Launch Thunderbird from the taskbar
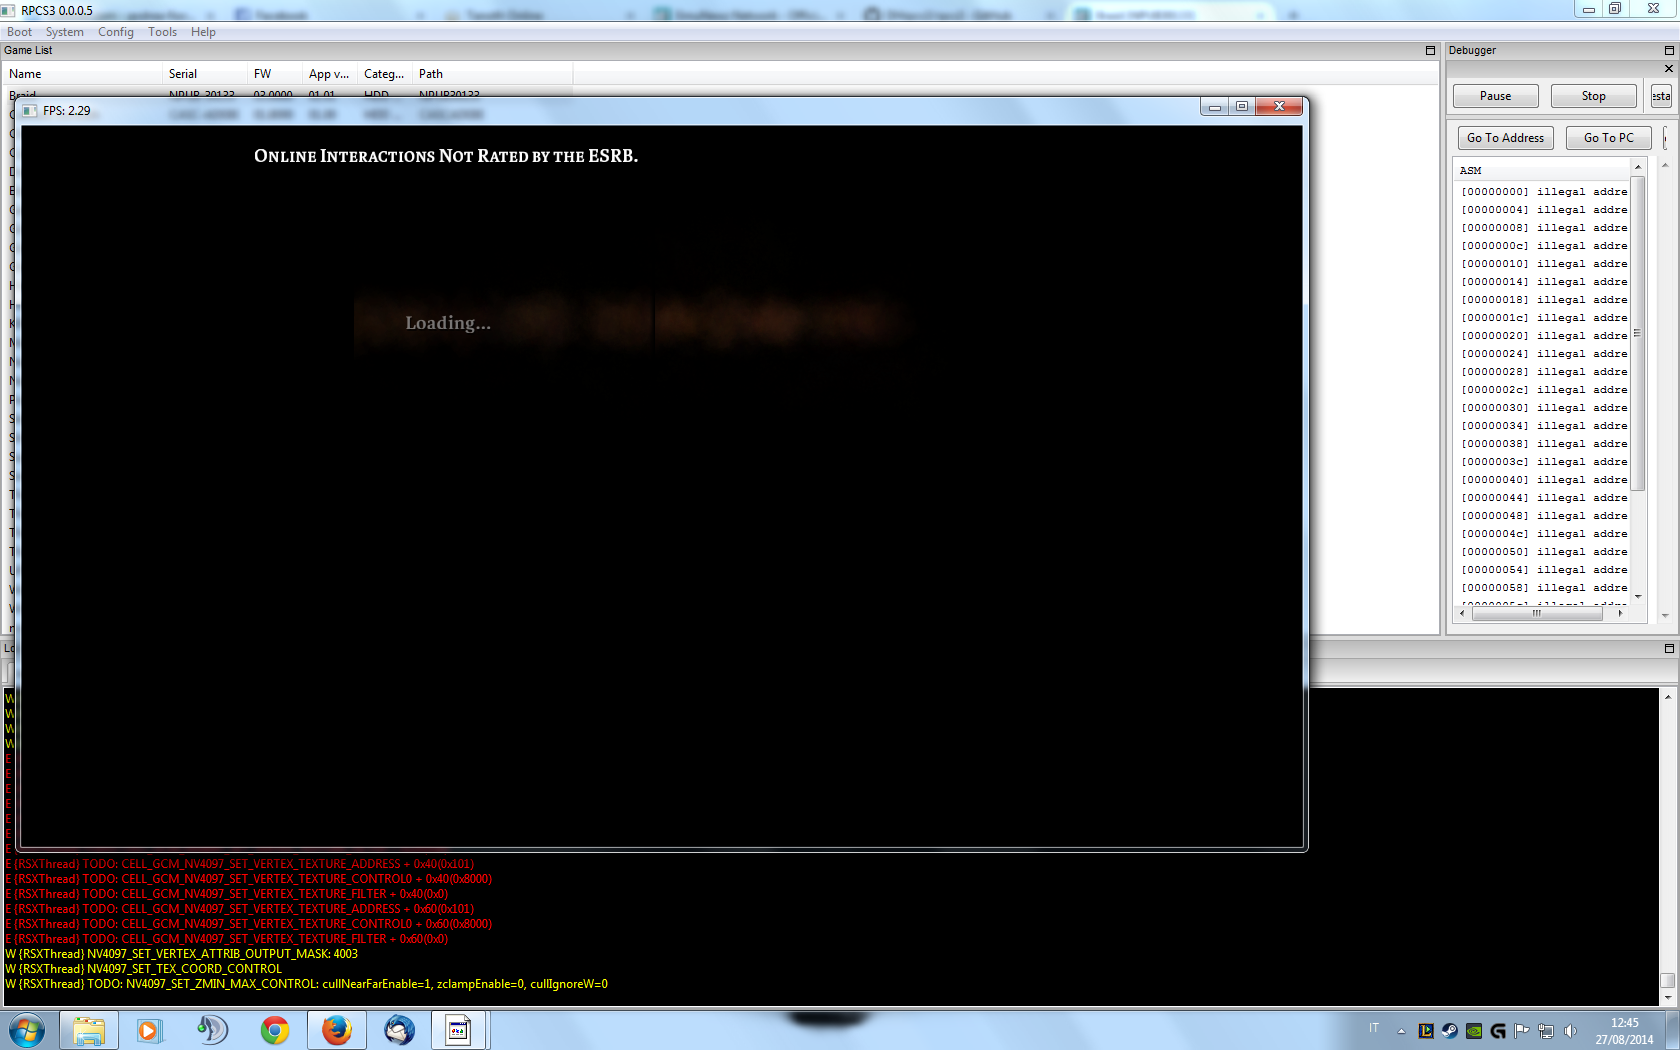Viewport: 1680px width, 1050px height. 399,1029
